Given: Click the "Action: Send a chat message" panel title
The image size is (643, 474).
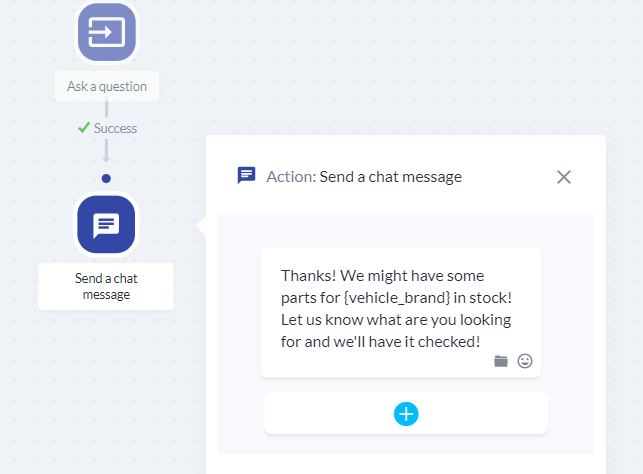Looking at the screenshot, I should [364, 177].
